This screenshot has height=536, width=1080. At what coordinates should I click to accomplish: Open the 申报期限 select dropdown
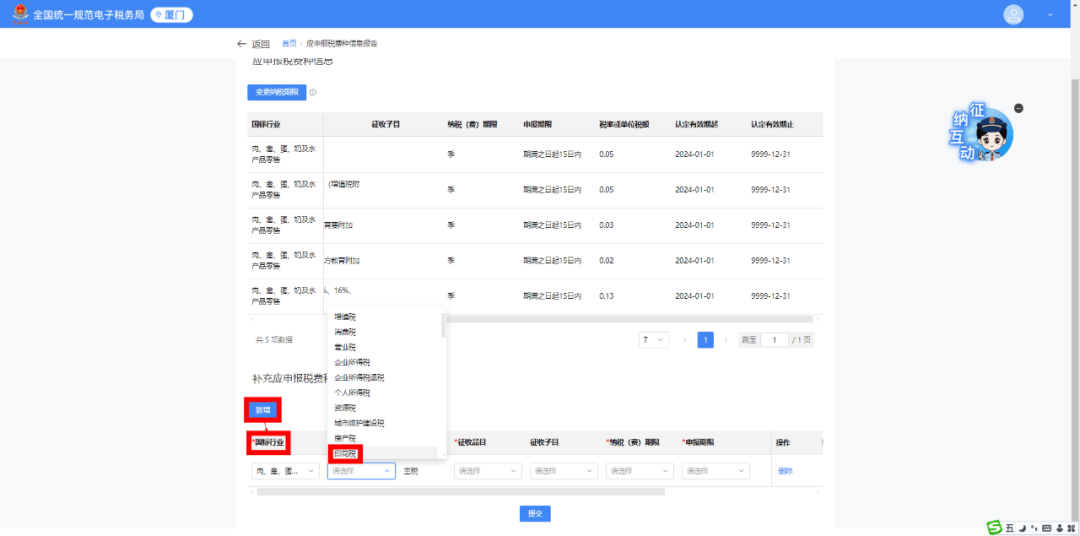715,471
